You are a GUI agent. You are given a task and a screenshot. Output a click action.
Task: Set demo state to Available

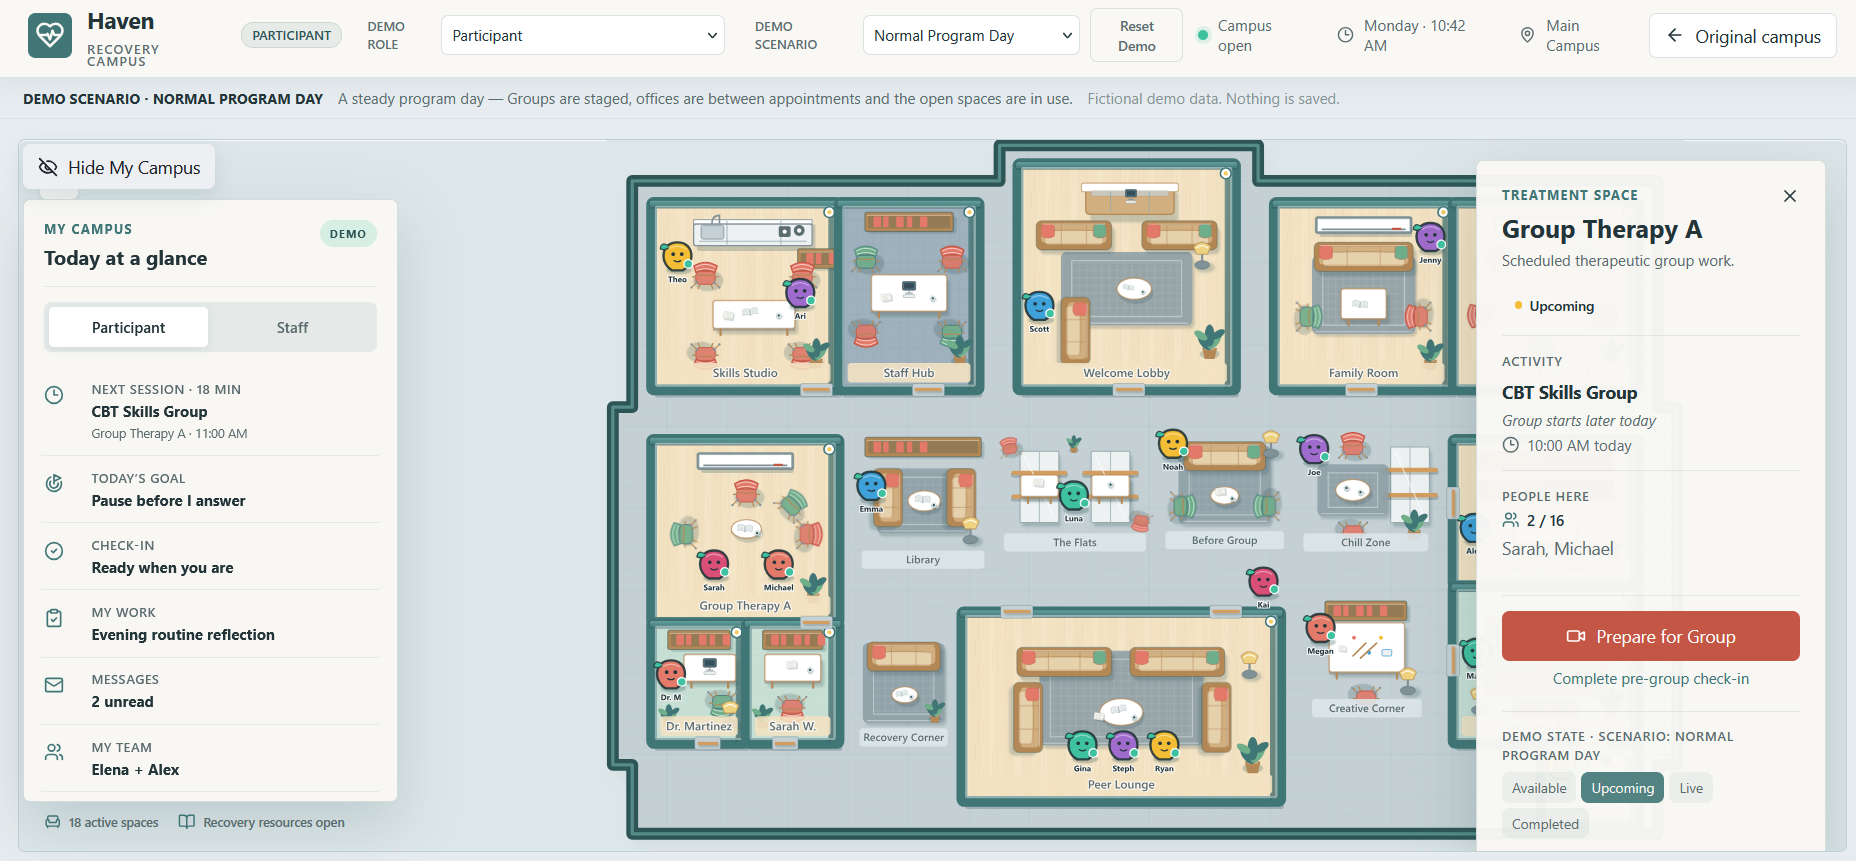[x=1539, y=788]
